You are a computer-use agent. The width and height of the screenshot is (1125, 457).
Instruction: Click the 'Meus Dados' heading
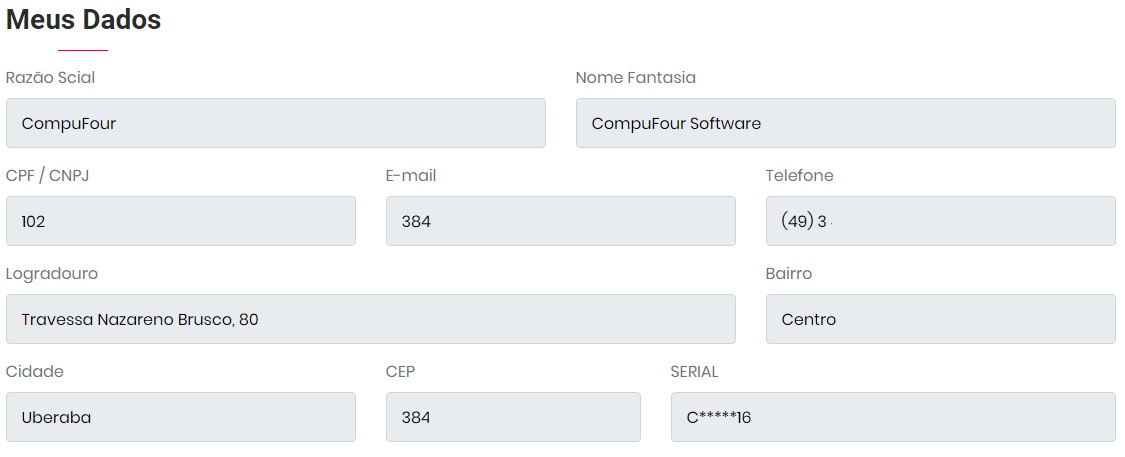(x=83, y=20)
